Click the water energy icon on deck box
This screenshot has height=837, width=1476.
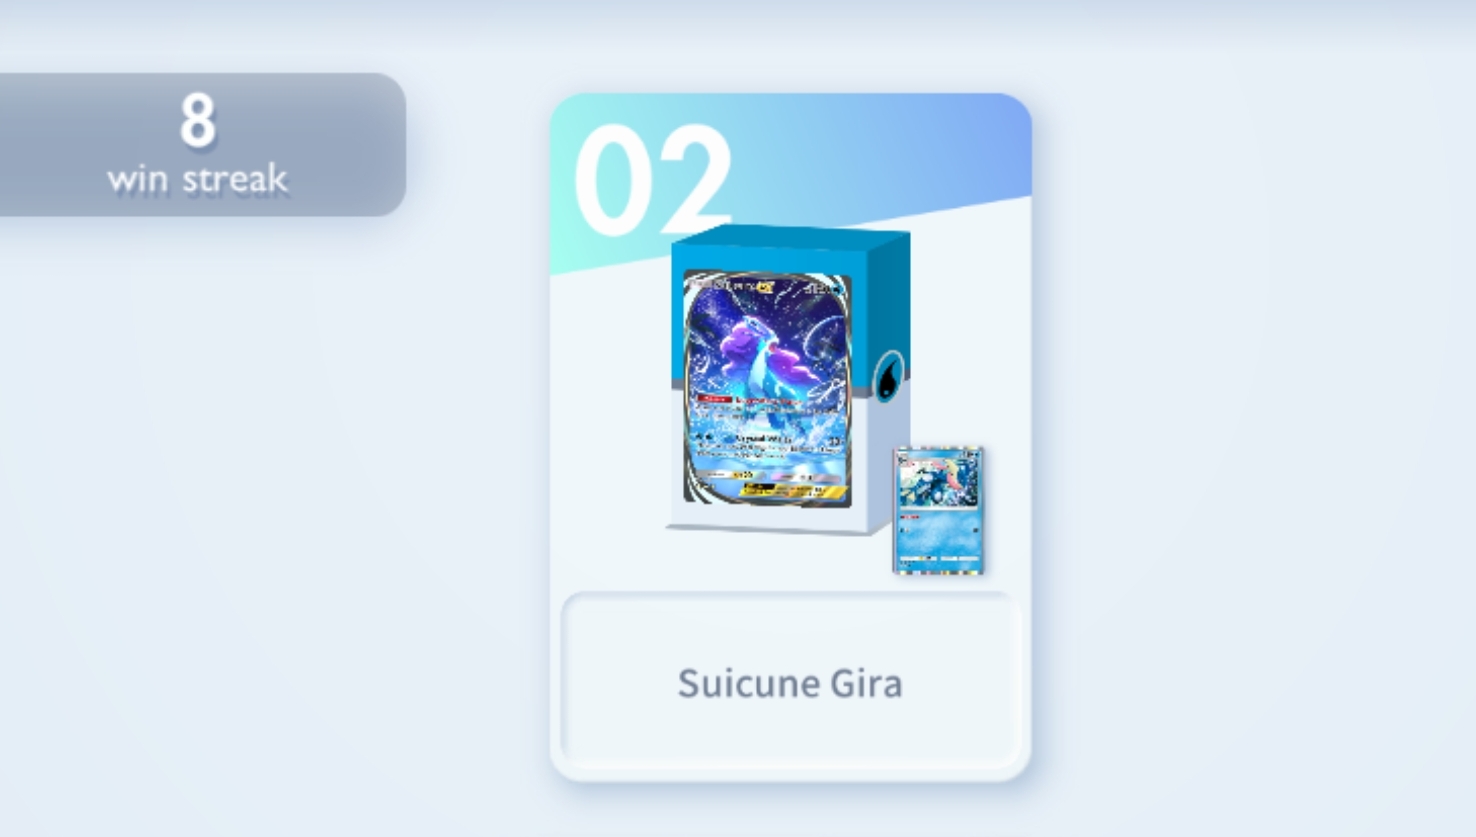coord(888,378)
